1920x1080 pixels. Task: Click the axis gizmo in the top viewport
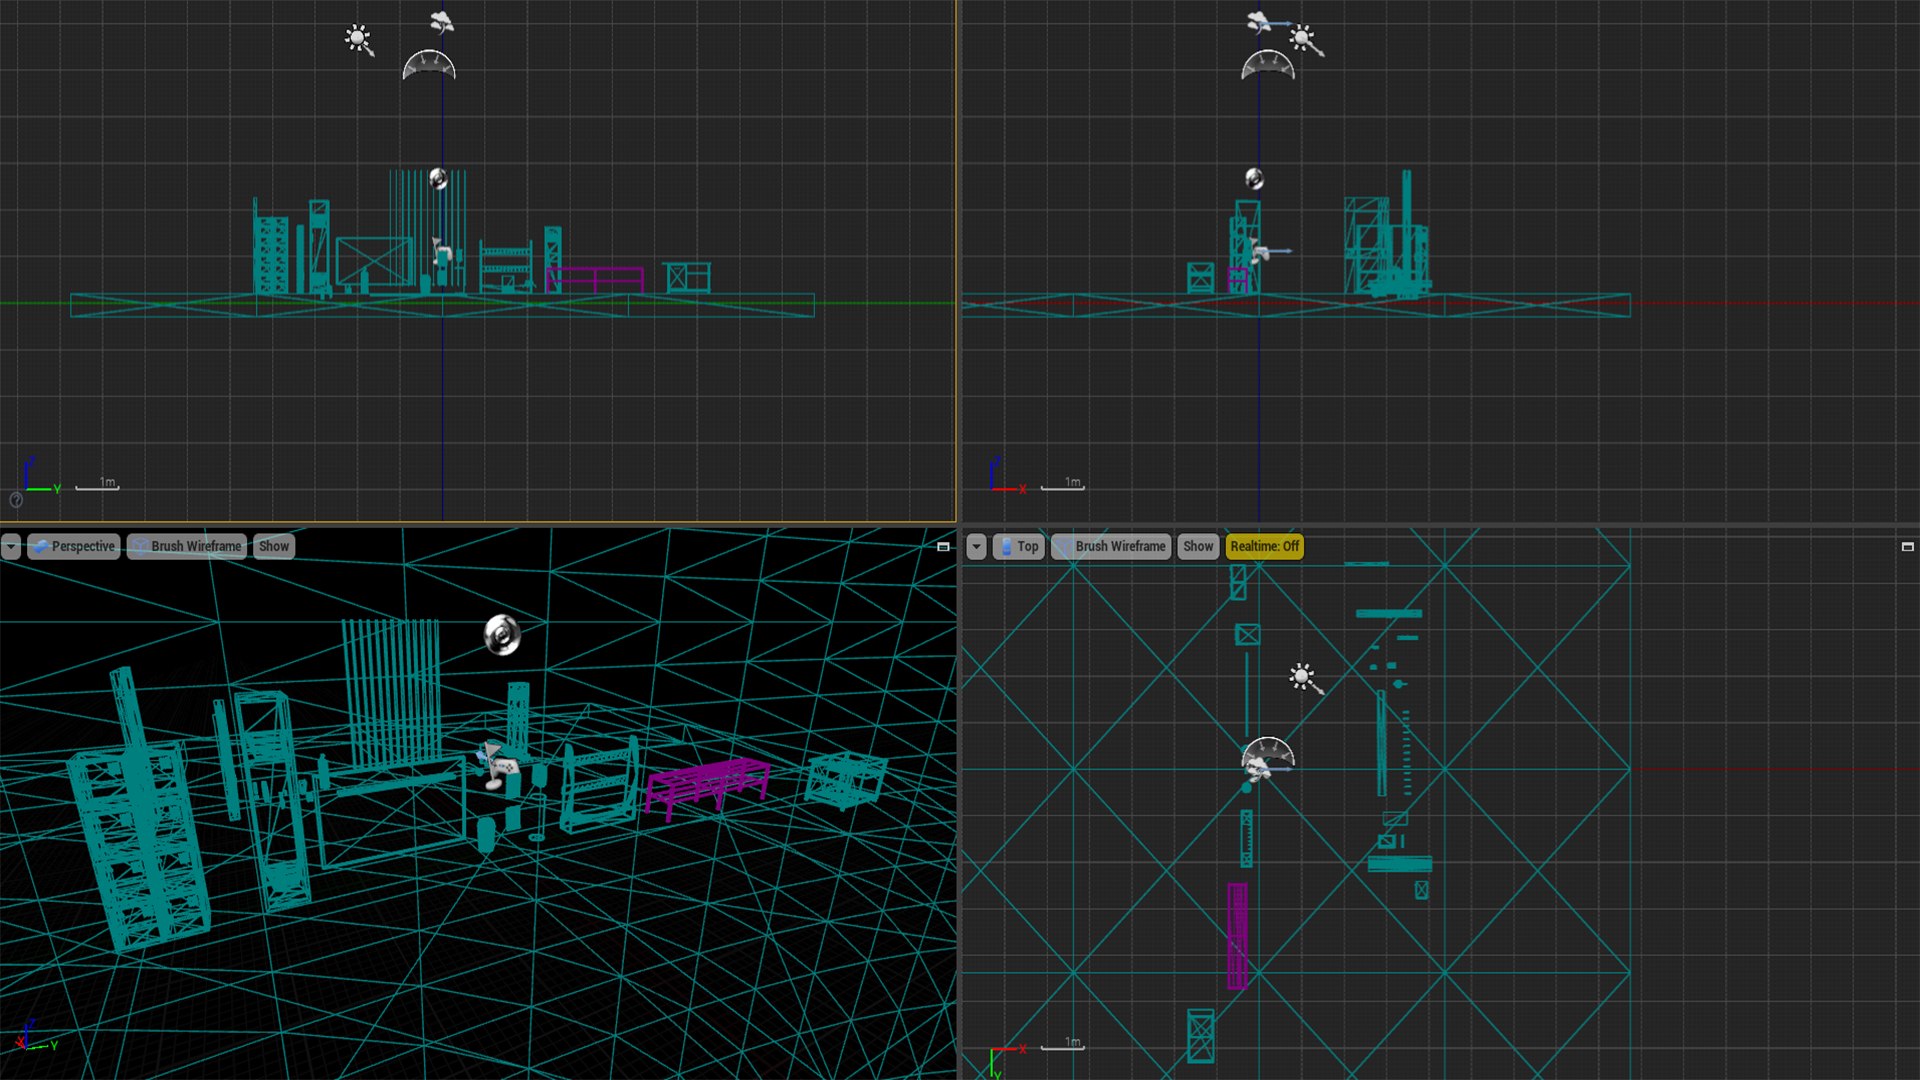click(1006, 1060)
